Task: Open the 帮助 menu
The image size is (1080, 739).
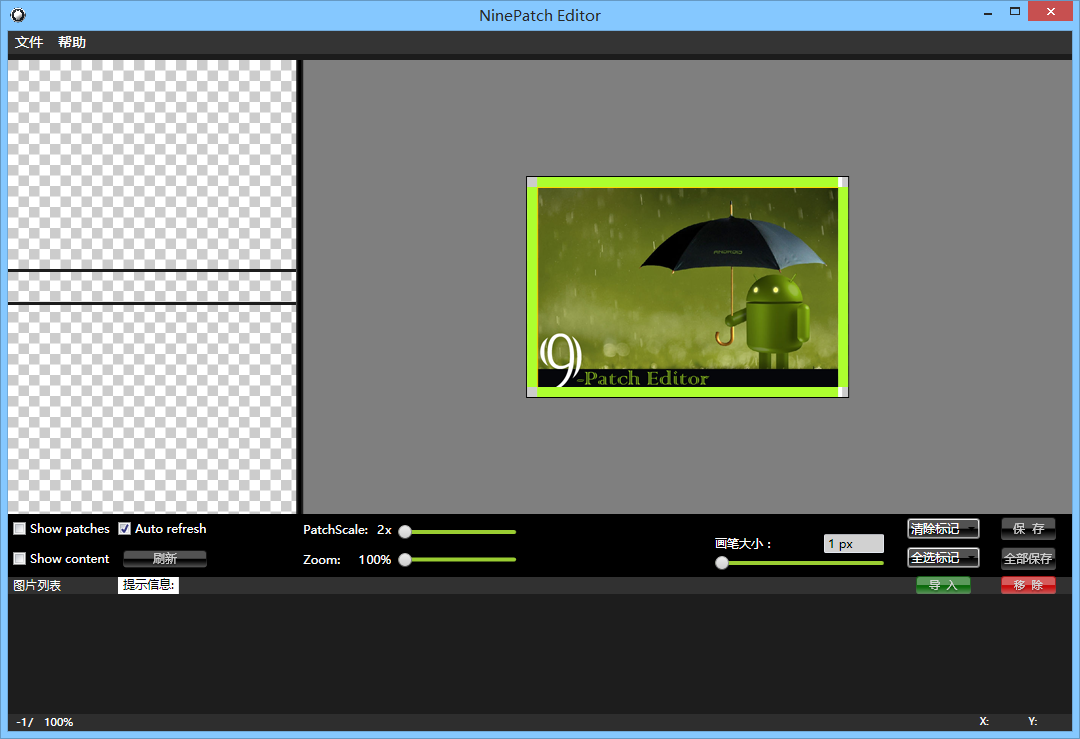Action: 72,42
